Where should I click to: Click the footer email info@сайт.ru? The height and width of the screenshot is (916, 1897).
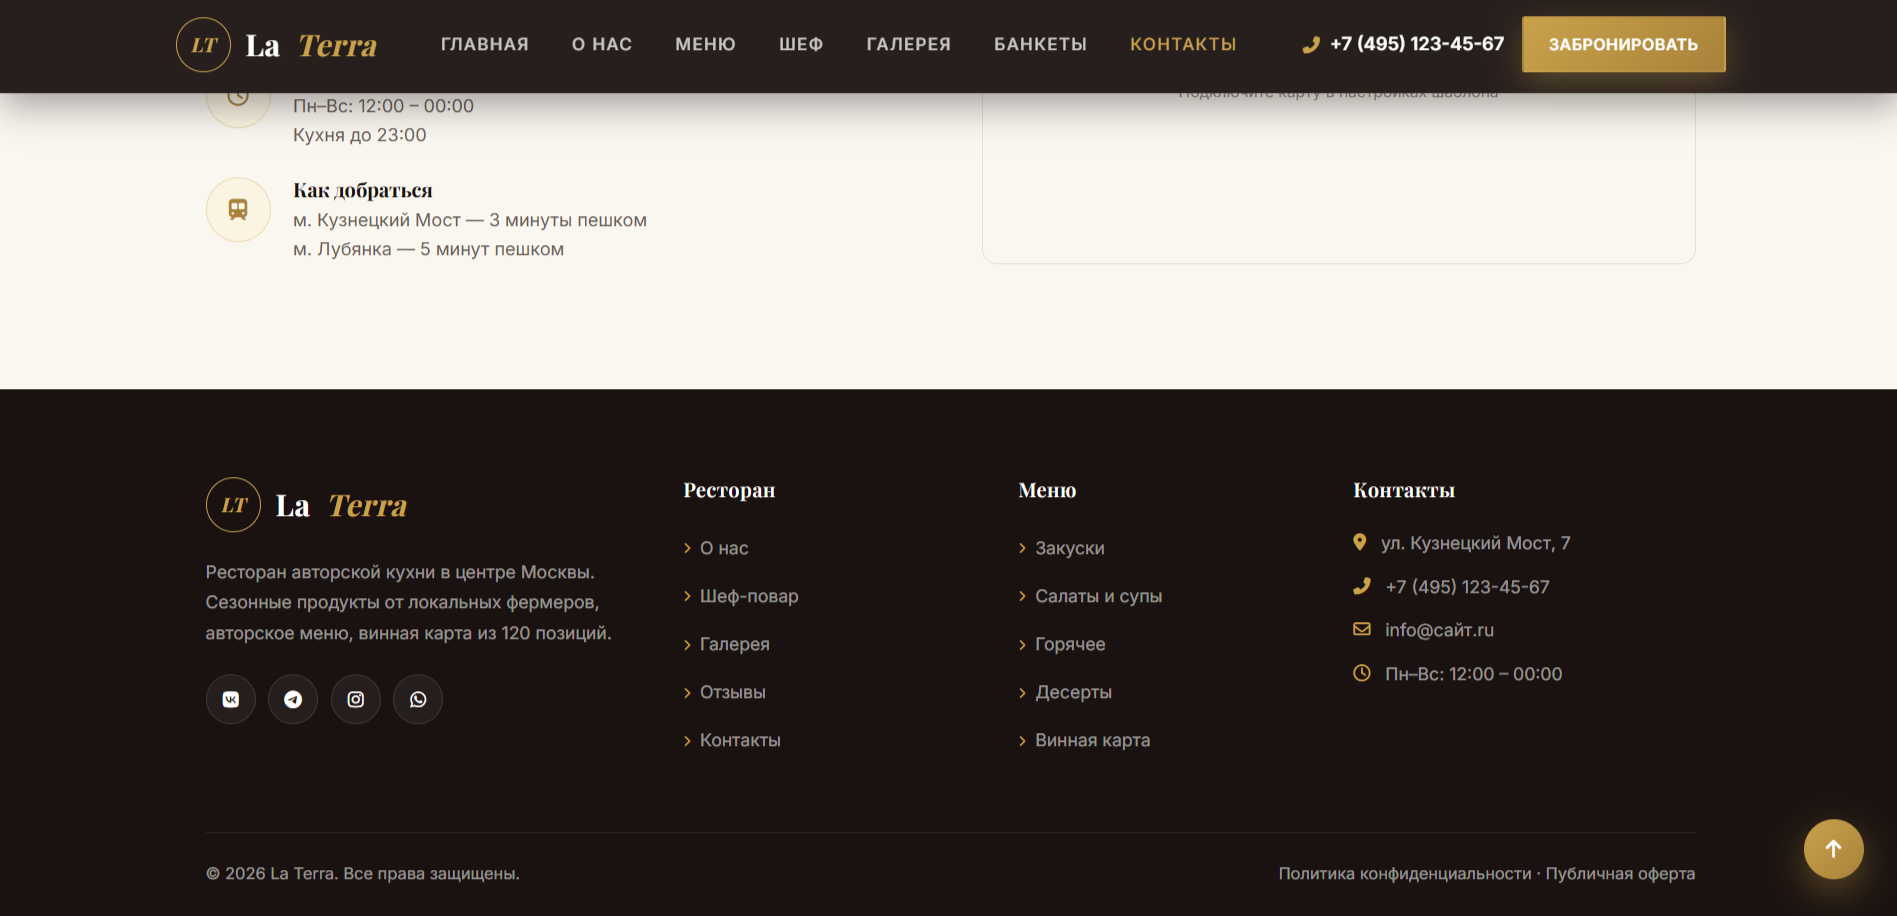[1439, 630]
